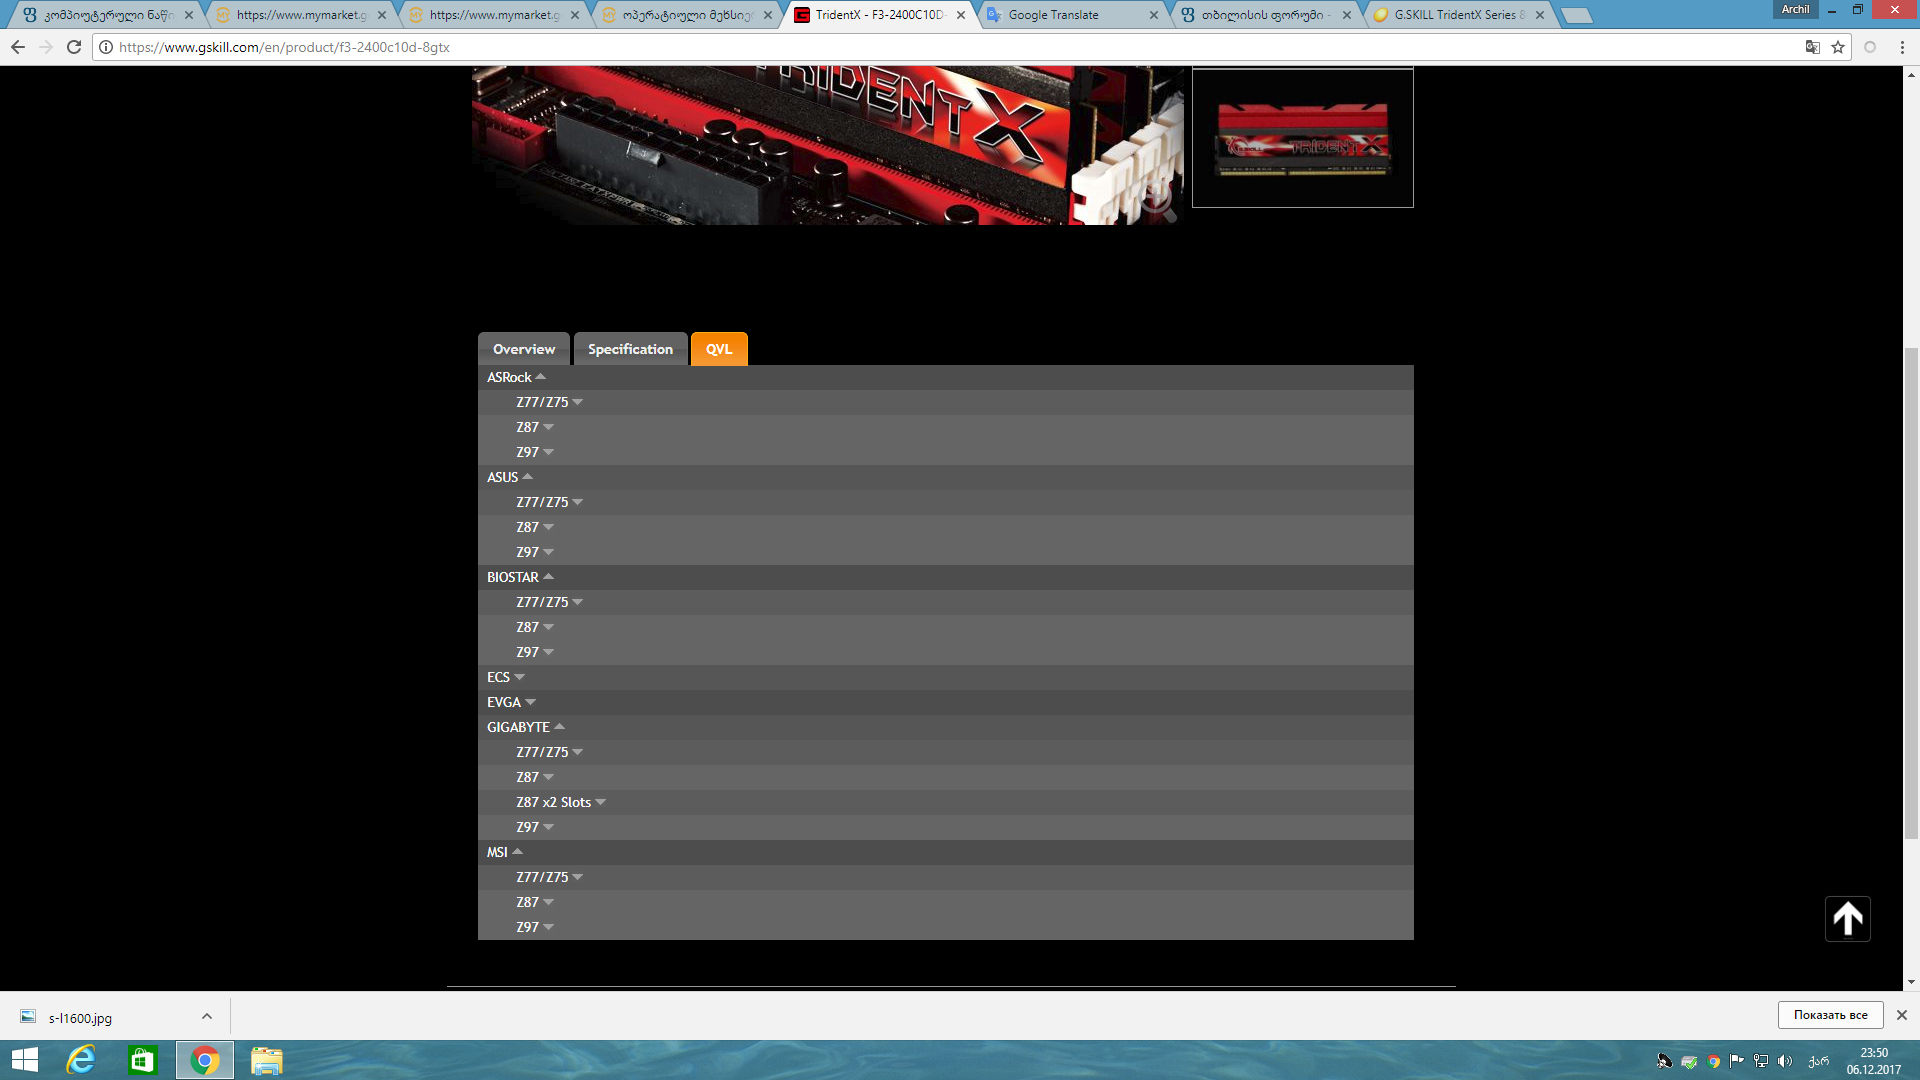Switch to the Overview tab
This screenshot has height=1080, width=1920.
point(523,349)
